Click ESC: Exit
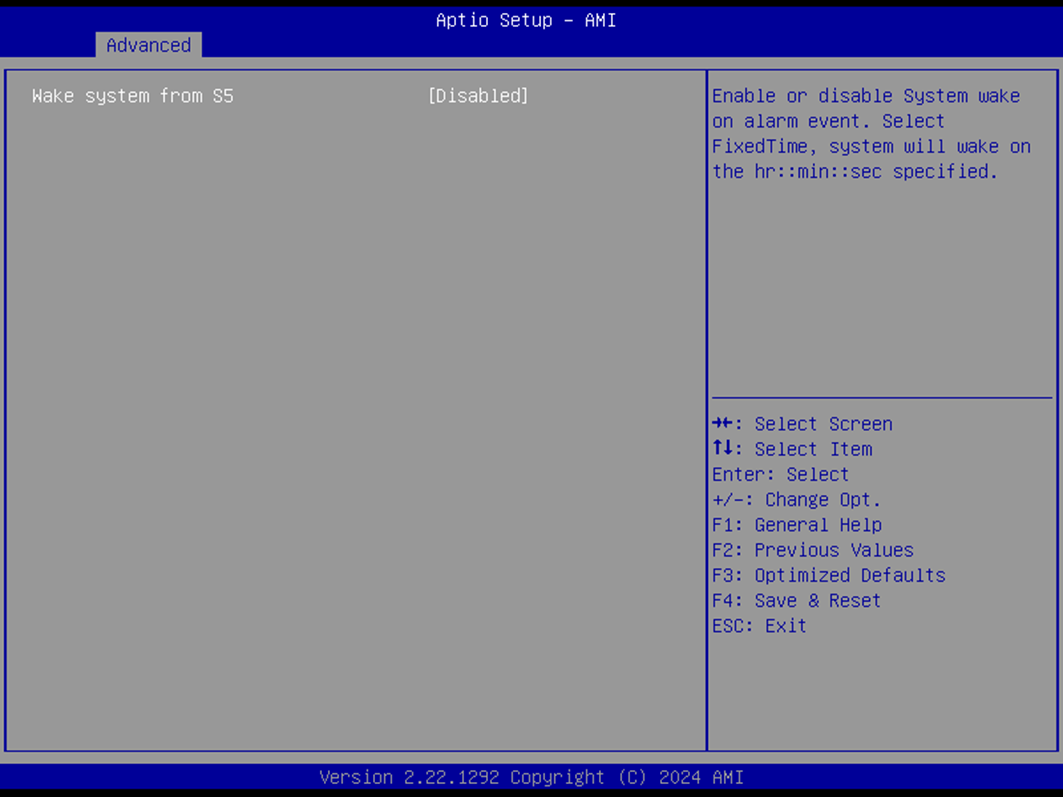Viewport: 1063px width, 797px height. [x=759, y=626]
